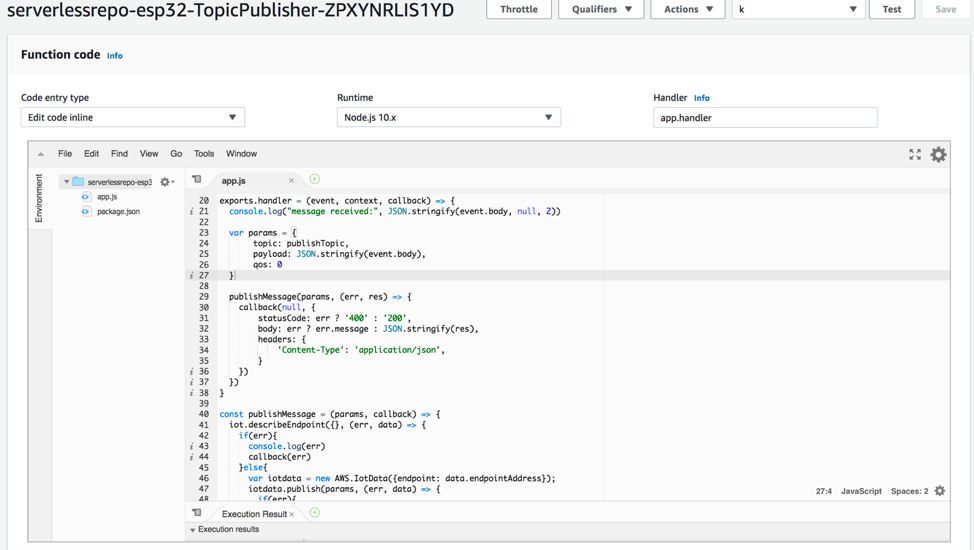Open the Runtime Node.js 10.x dropdown
The image size is (974, 550).
pos(448,117)
